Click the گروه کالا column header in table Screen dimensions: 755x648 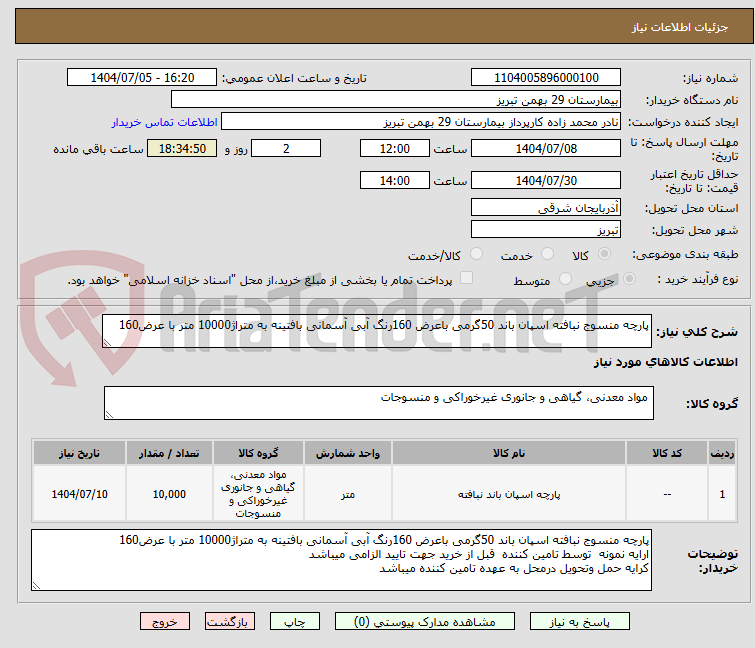(258, 453)
